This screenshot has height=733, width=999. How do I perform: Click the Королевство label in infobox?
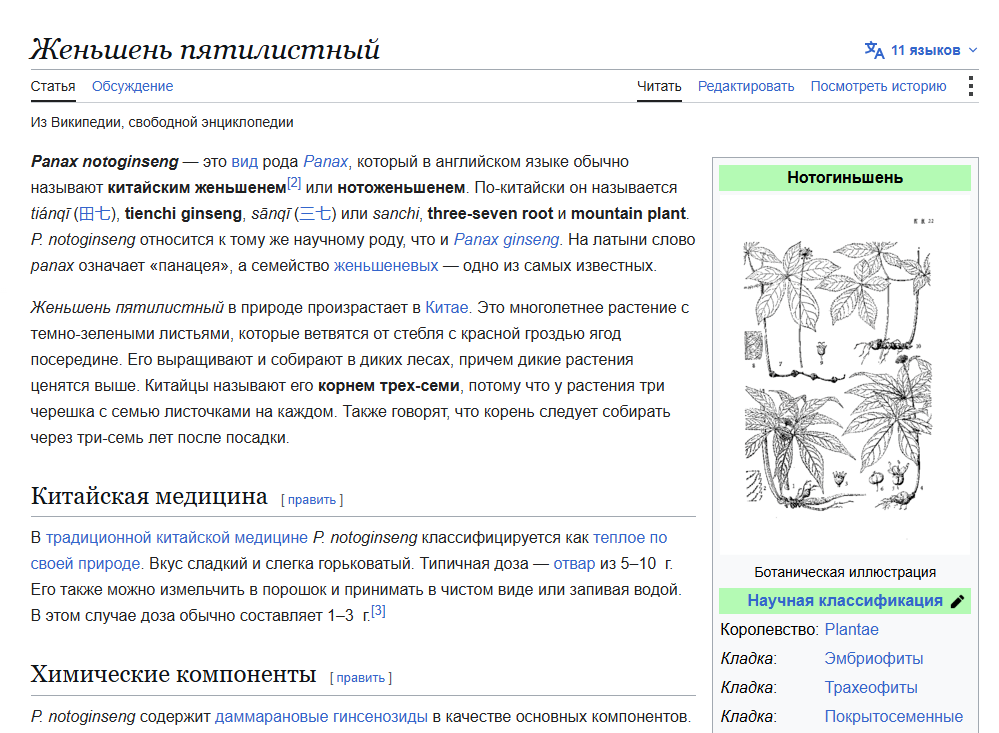click(769, 630)
